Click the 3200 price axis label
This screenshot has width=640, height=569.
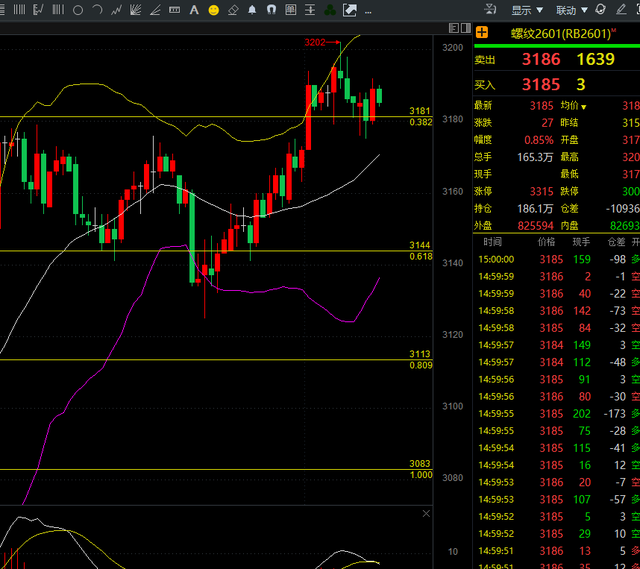(453, 48)
